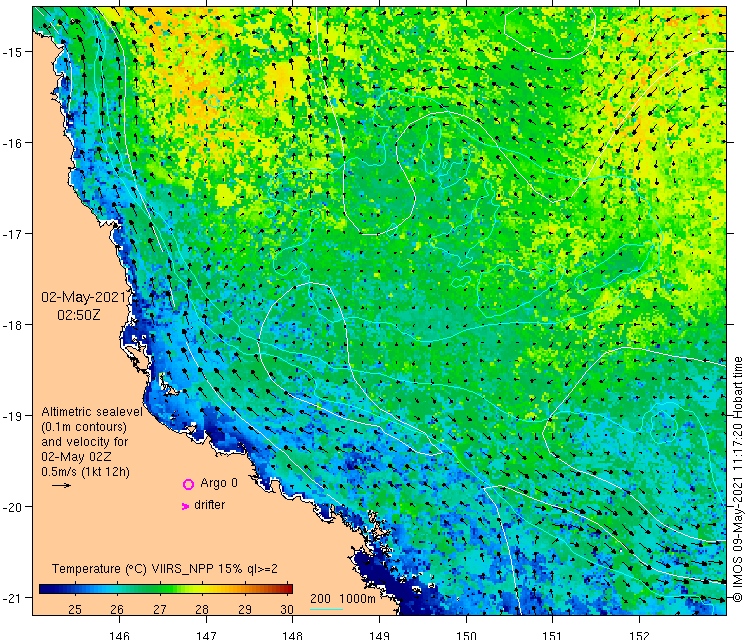Click the latitude axis label -17

pyautogui.click(x=12, y=234)
